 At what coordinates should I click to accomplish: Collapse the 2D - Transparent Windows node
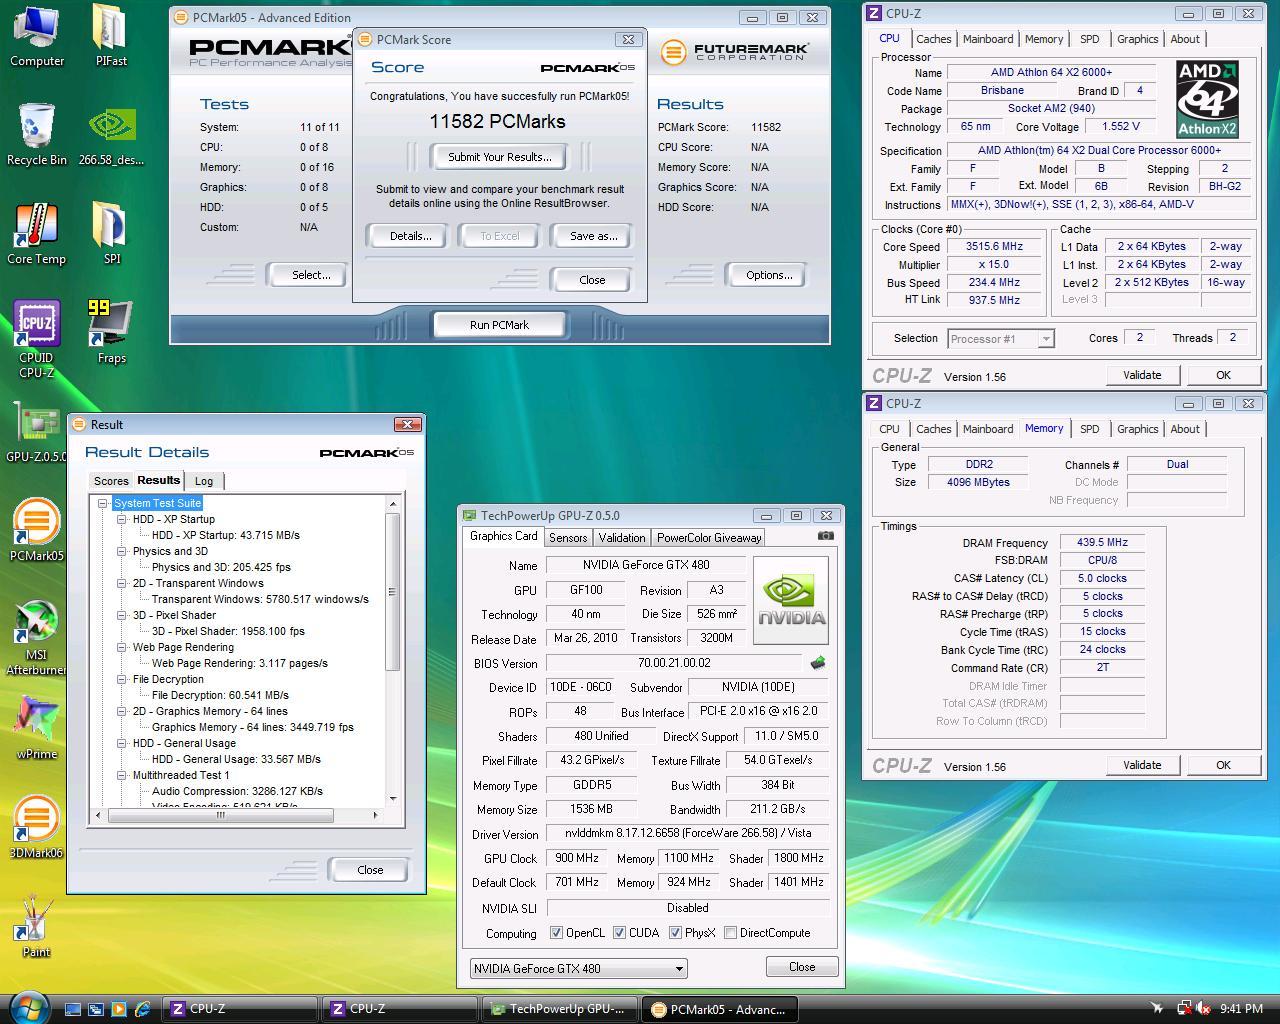(x=121, y=583)
